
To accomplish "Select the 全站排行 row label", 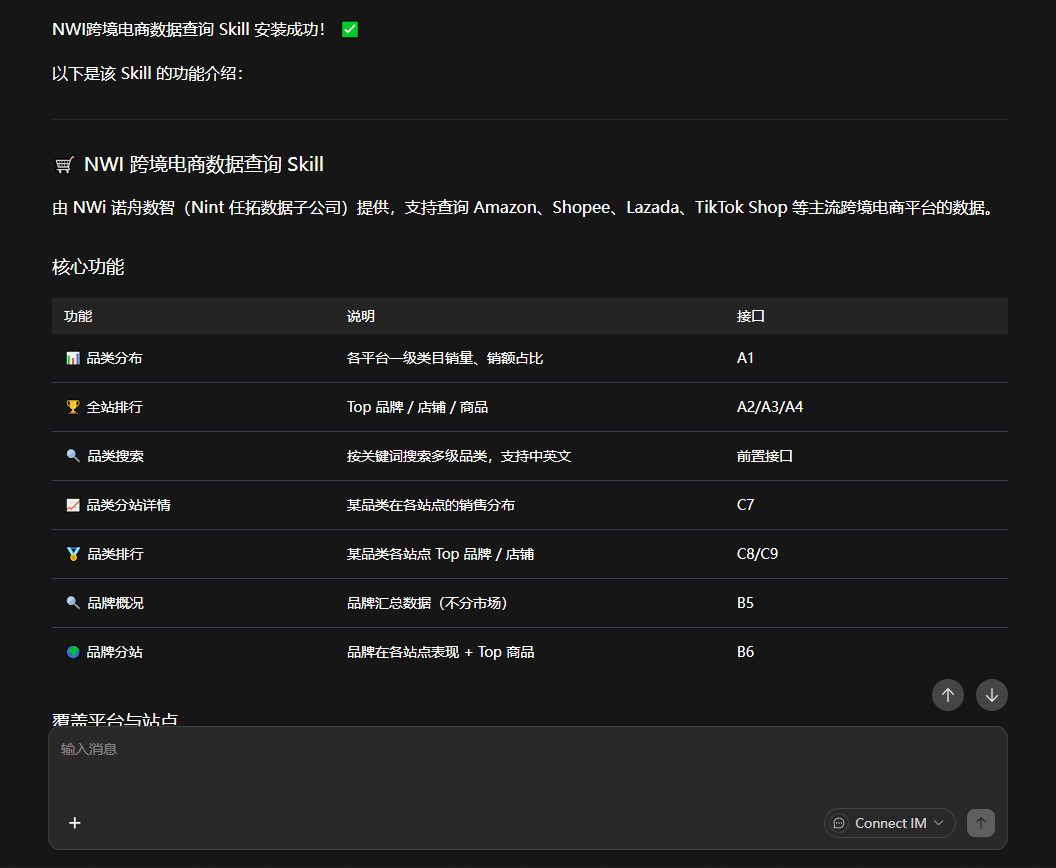I will coord(114,407).
